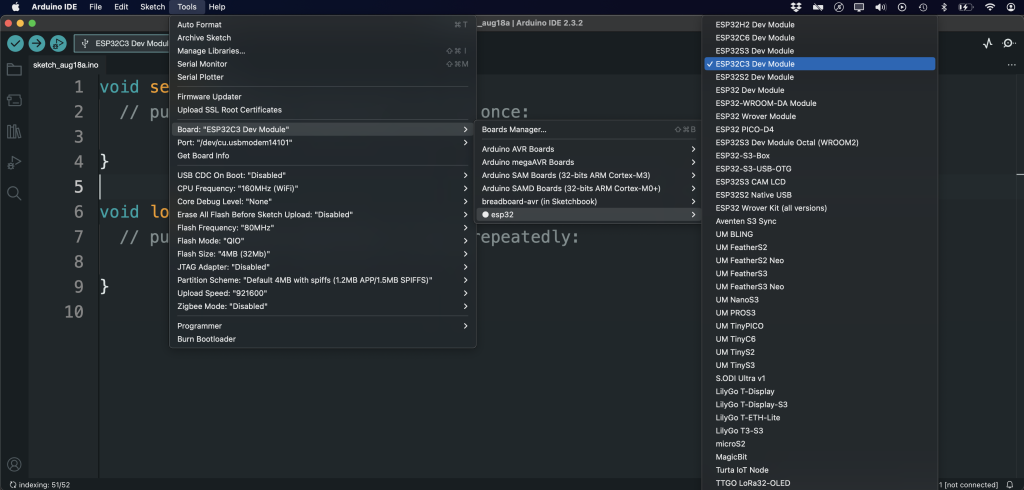Select ESP32 PICO-D4 board
This screenshot has width=1024, height=490.
(820, 129)
